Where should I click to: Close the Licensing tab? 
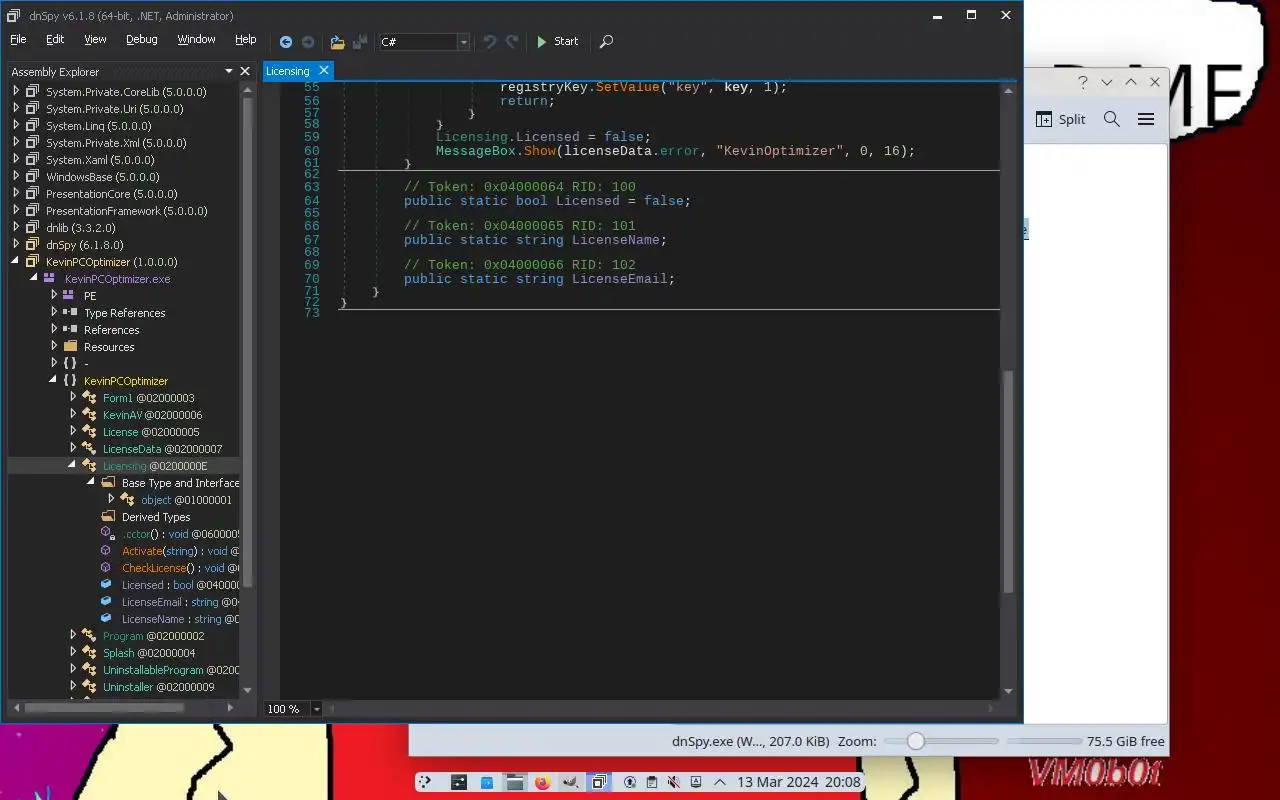(323, 71)
